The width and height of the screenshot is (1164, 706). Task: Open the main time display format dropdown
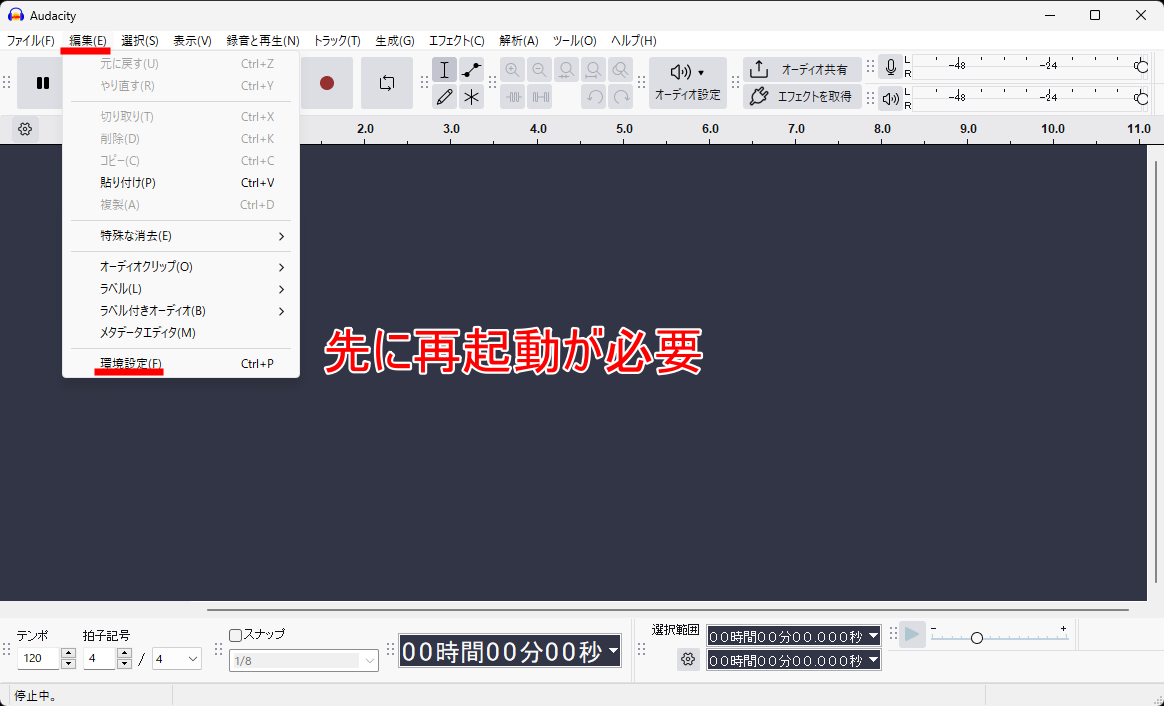tap(613, 651)
